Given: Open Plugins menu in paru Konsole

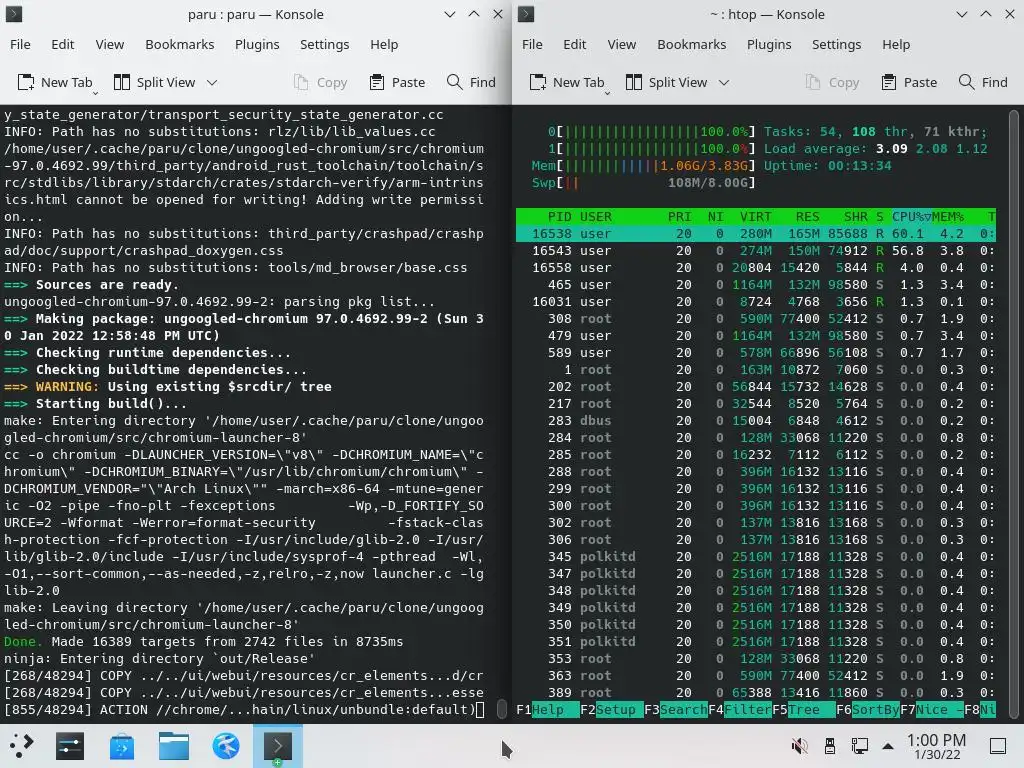Looking at the screenshot, I should click(x=257, y=44).
